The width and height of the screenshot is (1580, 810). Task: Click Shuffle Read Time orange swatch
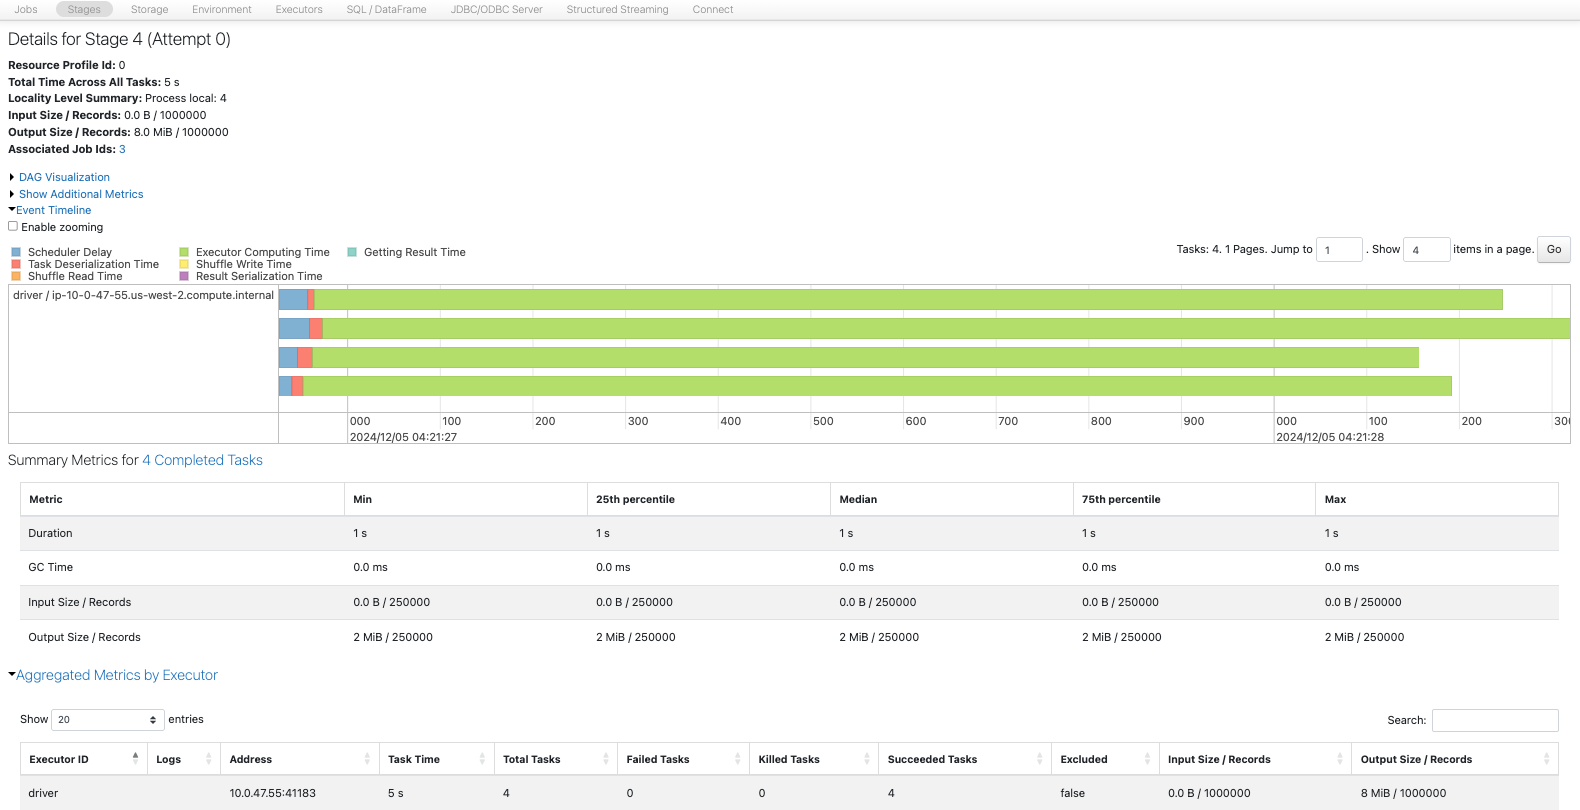16,276
